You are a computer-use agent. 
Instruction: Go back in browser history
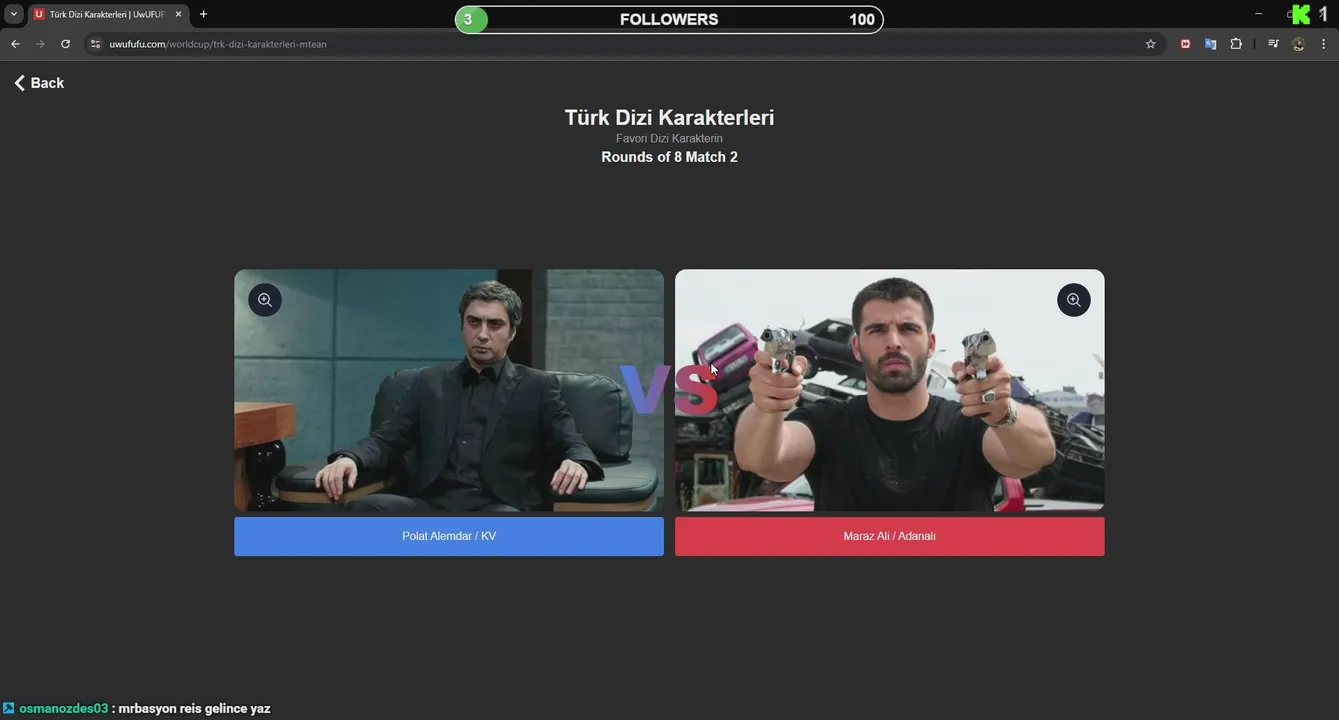[15, 44]
